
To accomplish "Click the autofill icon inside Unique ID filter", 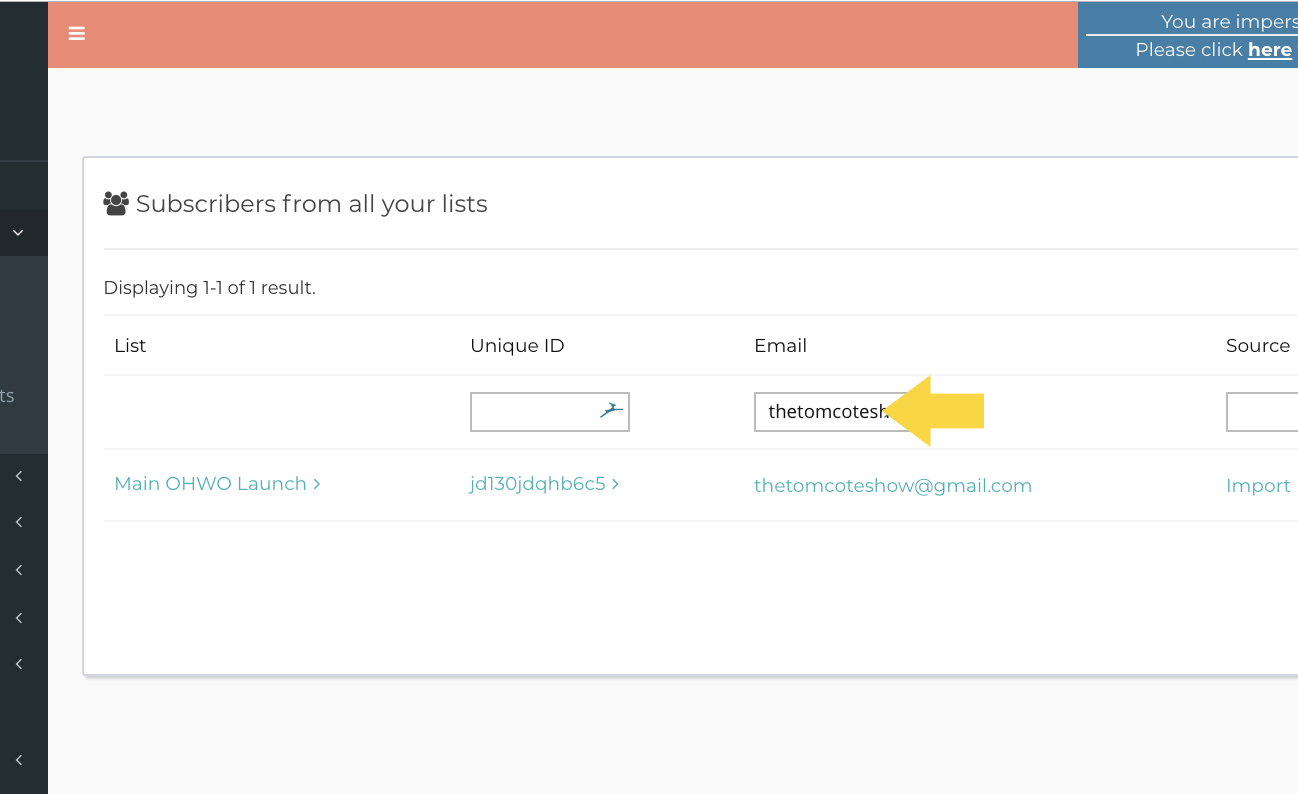I will [x=611, y=410].
